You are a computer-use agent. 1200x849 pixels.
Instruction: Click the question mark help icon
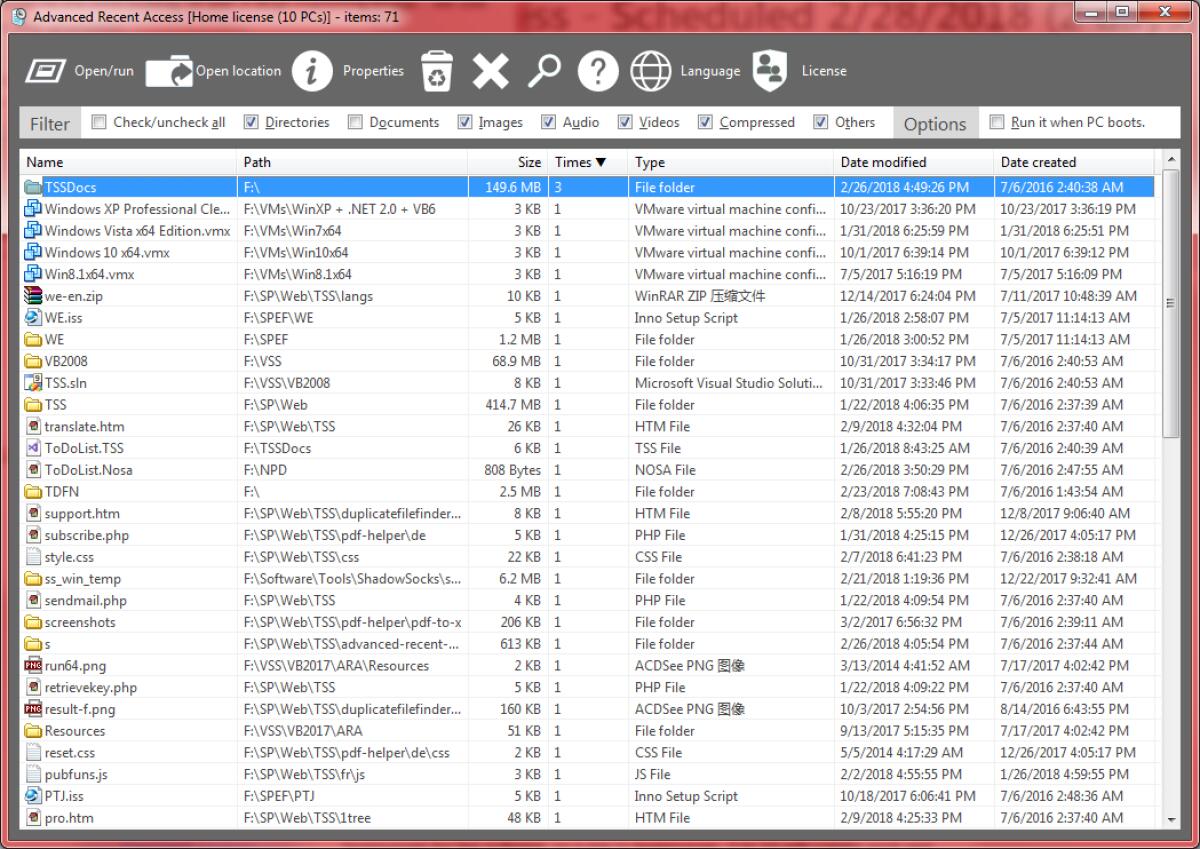pos(598,70)
